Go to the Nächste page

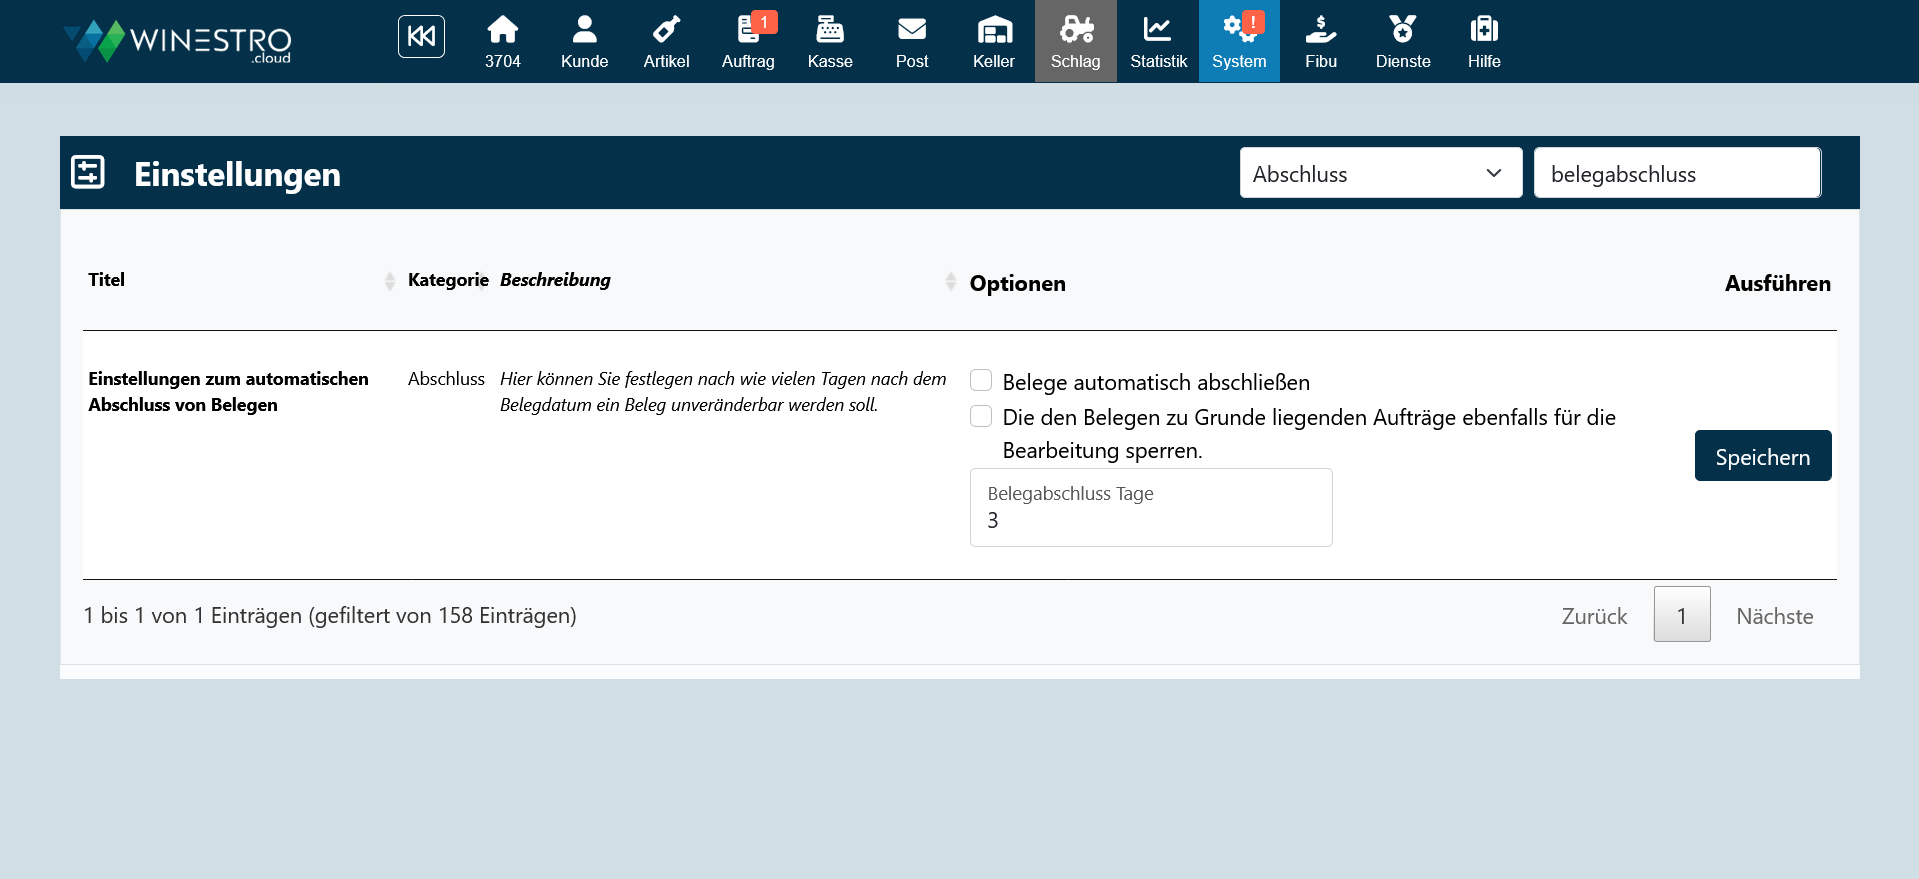click(1774, 616)
